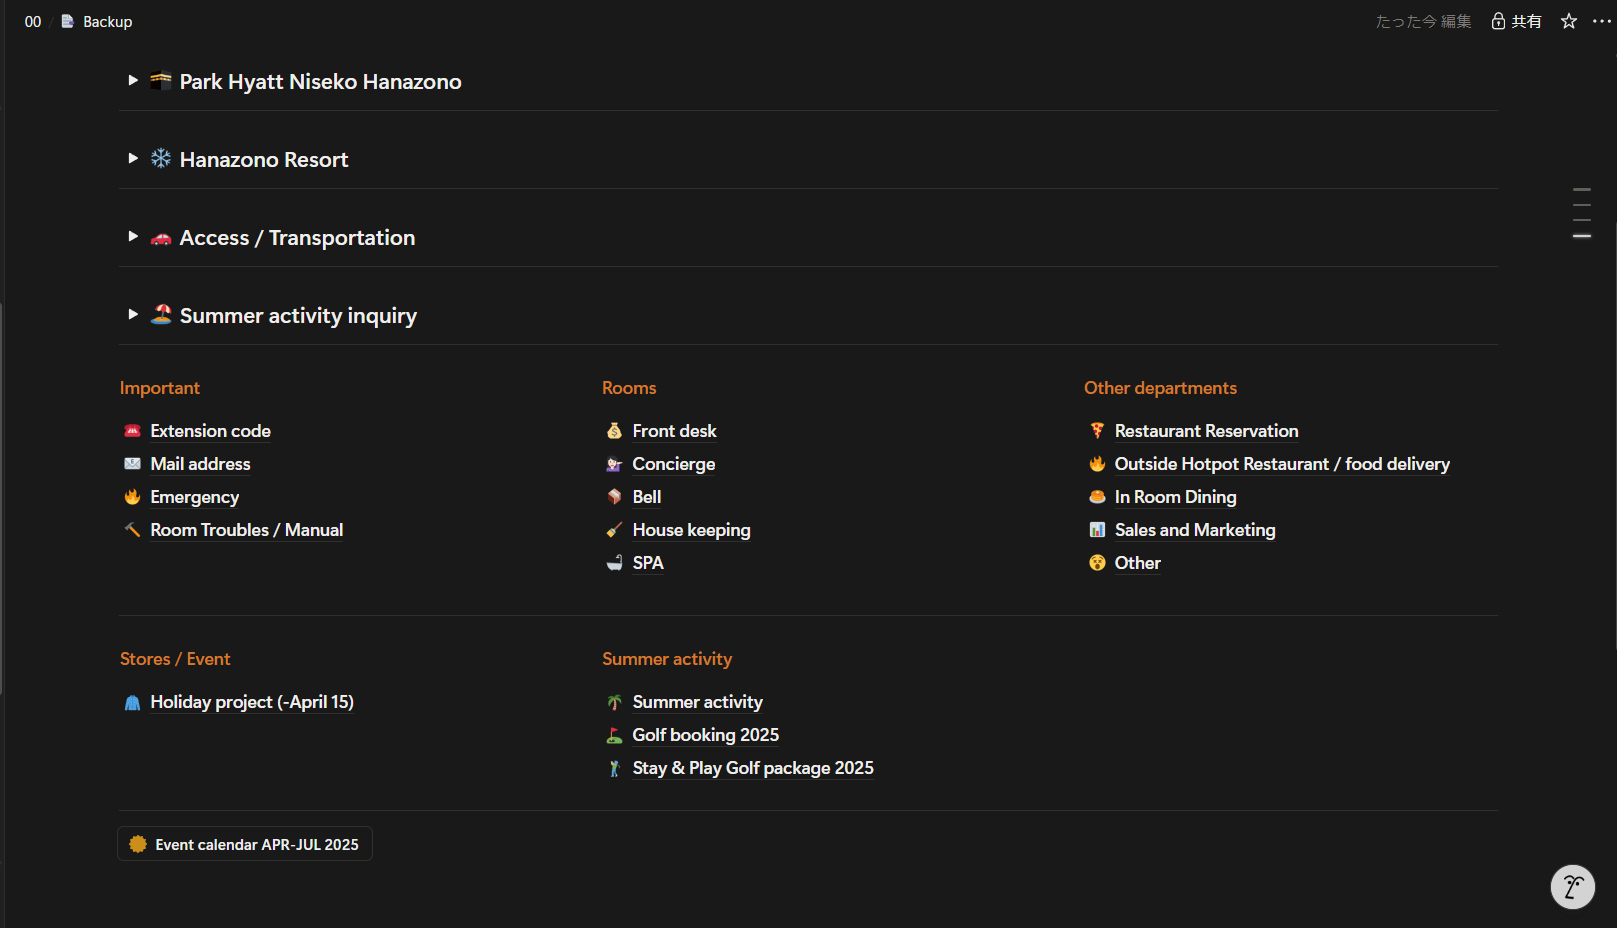The height and width of the screenshot is (928, 1617).
Task: Open the Other departments page link
Action: point(1137,563)
